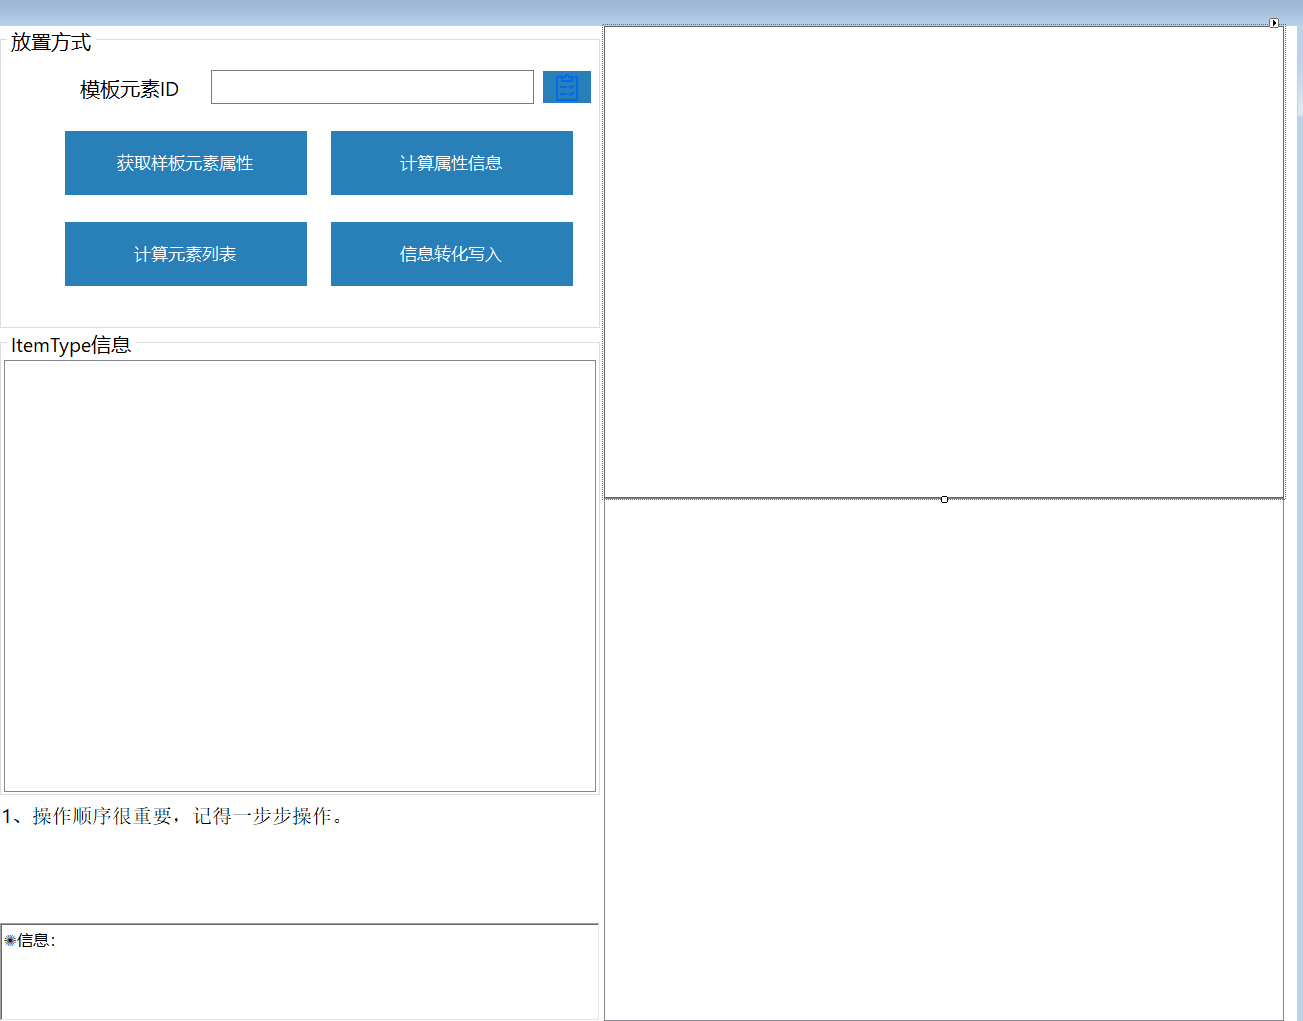Select the upper right dotted-border panel
The height and width of the screenshot is (1021, 1303).
pos(944,262)
